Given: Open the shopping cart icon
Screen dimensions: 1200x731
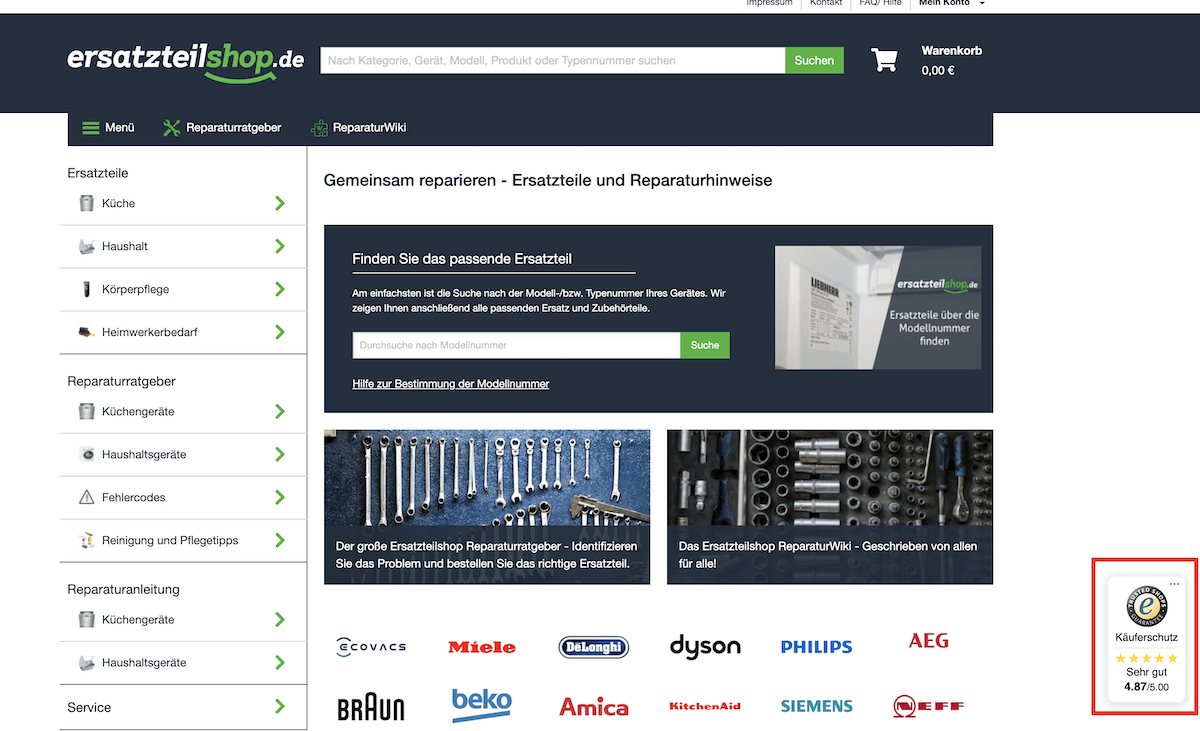Looking at the screenshot, I should [x=884, y=60].
